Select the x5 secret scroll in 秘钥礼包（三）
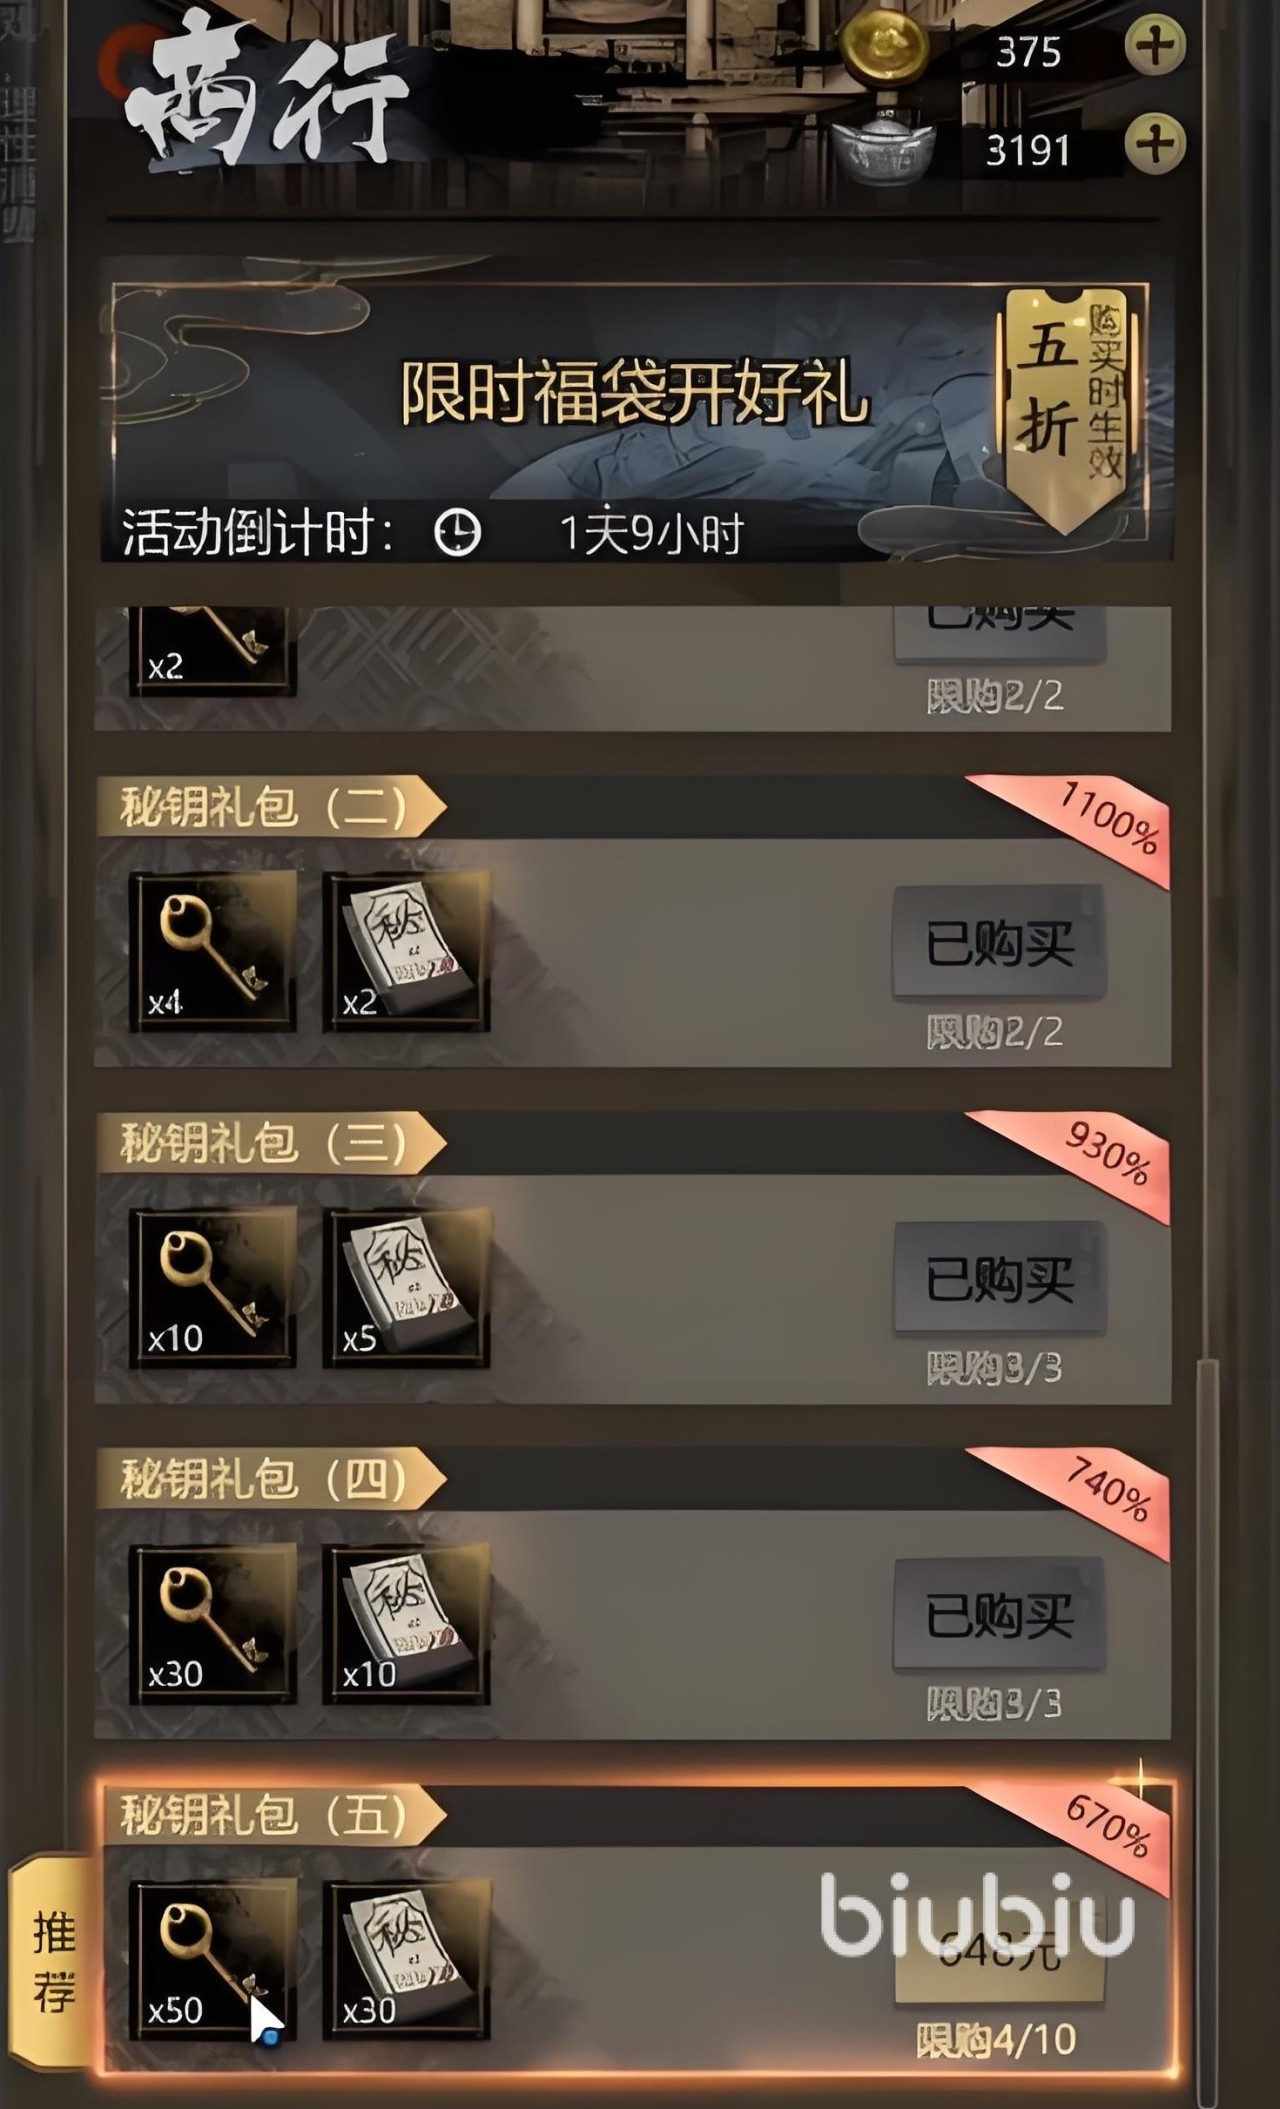Viewport: 1280px width, 2109px height. (x=406, y=1287)
